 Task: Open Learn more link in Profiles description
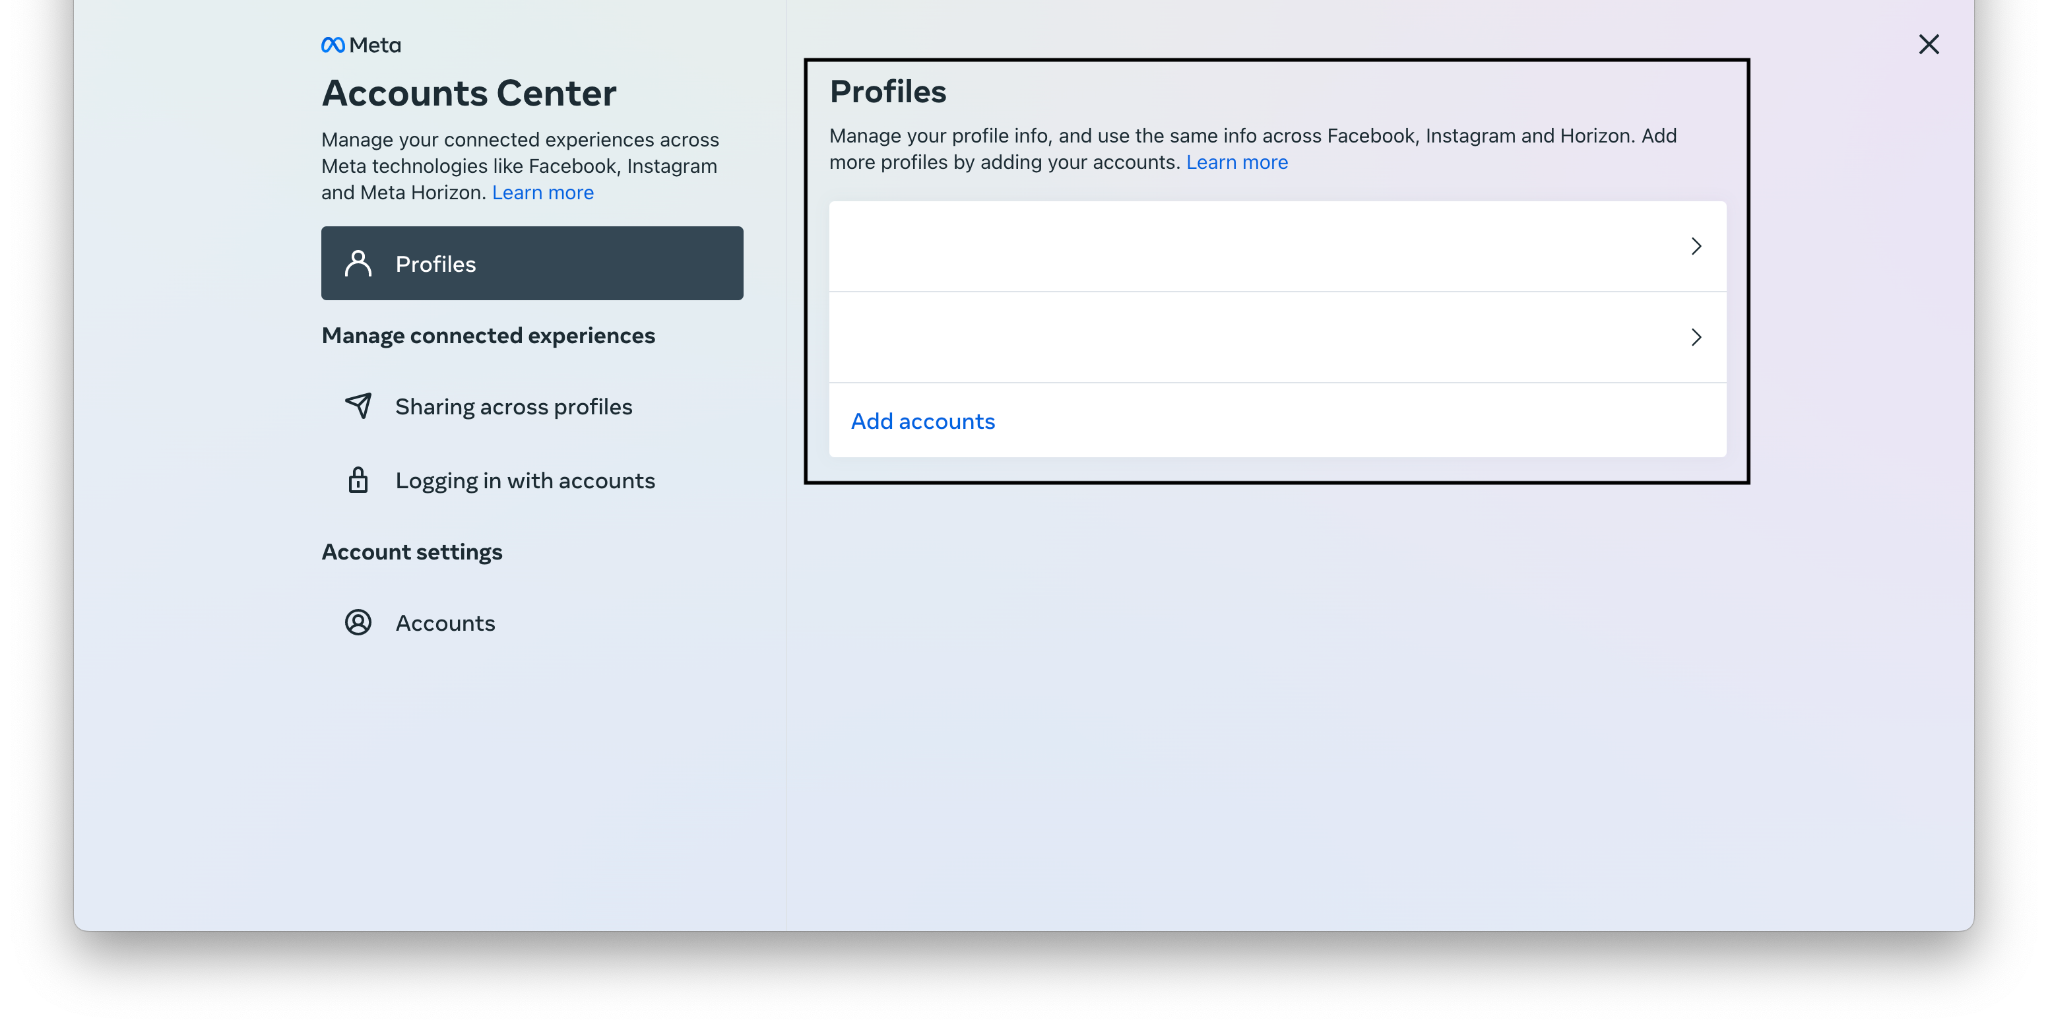[1237, 162]
